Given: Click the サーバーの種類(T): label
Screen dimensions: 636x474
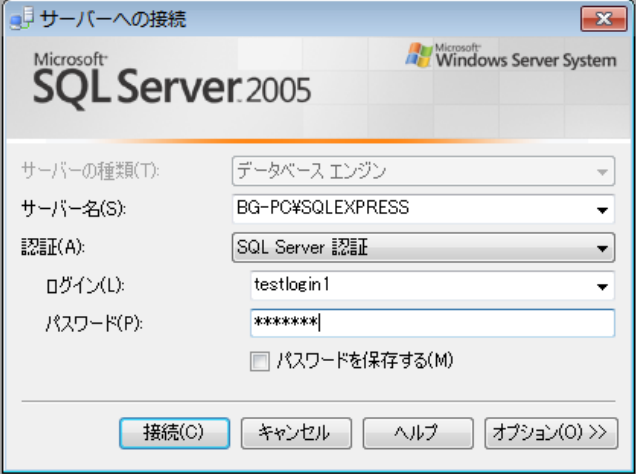Looking at the screenshot, I should 90,171.
